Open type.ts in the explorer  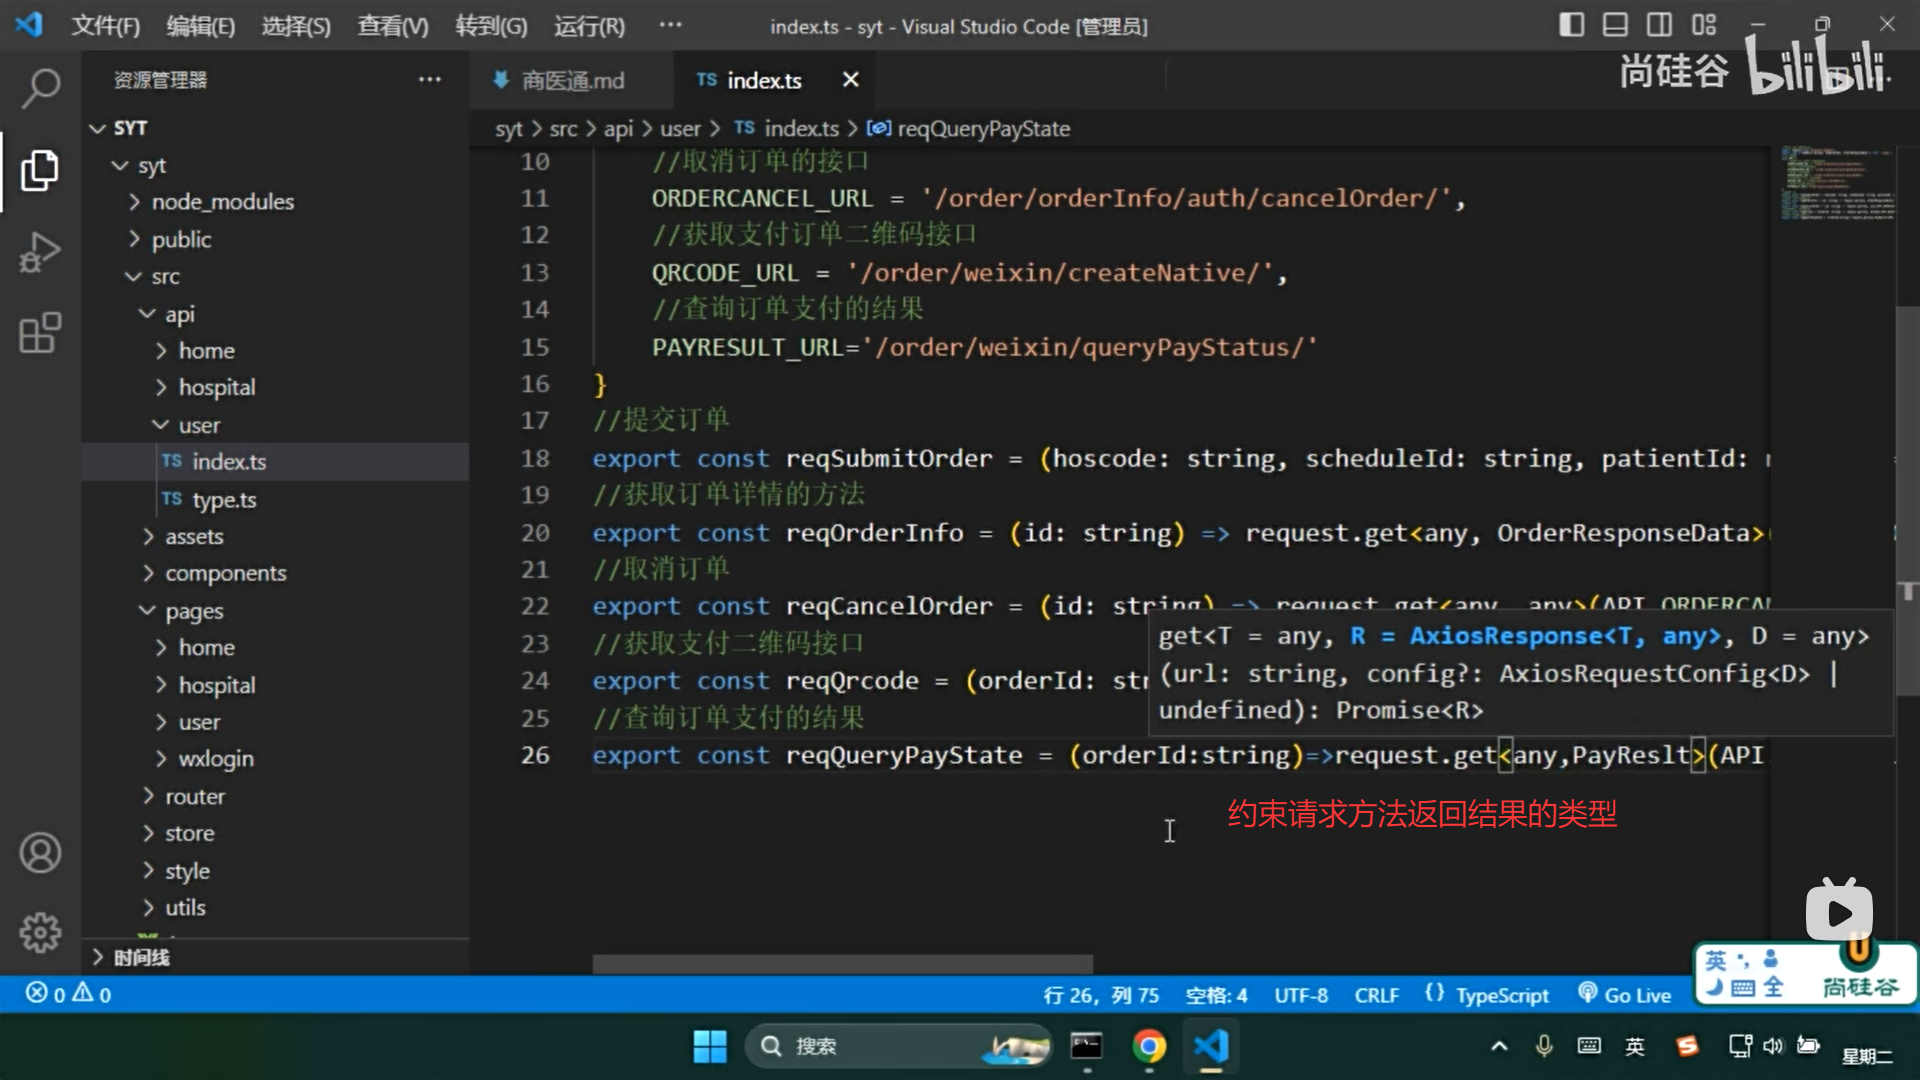tap(224, 499)
